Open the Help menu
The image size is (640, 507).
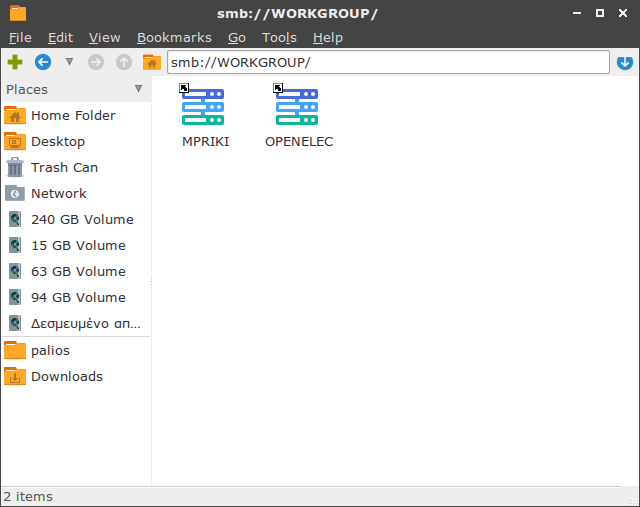click(x=328, y=38)
